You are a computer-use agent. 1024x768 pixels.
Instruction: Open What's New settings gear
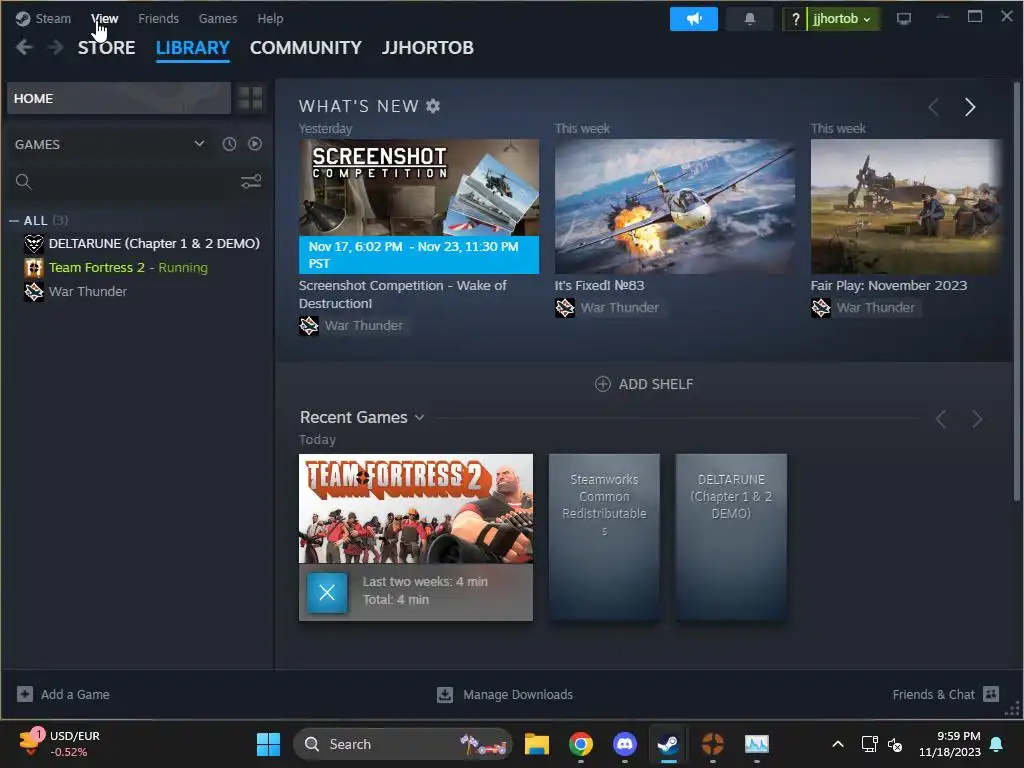click(433, 106)
